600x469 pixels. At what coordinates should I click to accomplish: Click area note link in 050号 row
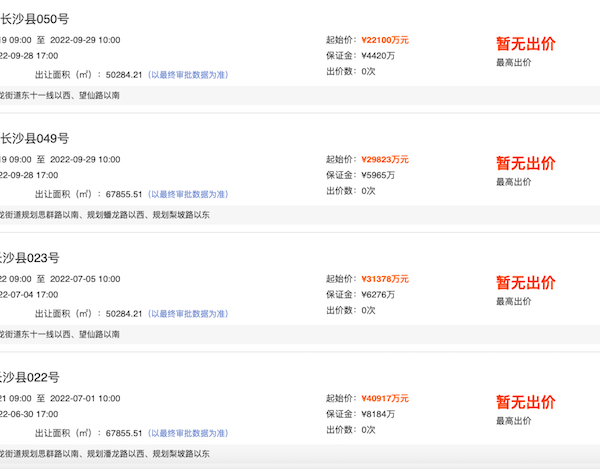point(188,75)
